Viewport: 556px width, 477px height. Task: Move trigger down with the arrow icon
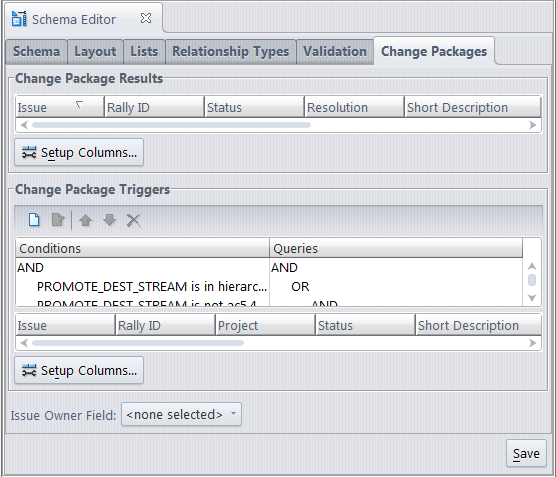(x=110, y=220)
